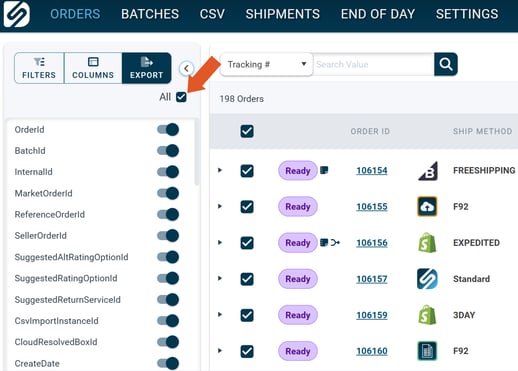Screen dimensions: 518x371
Task: Click the note icon on order 106154
Action: 324,170
